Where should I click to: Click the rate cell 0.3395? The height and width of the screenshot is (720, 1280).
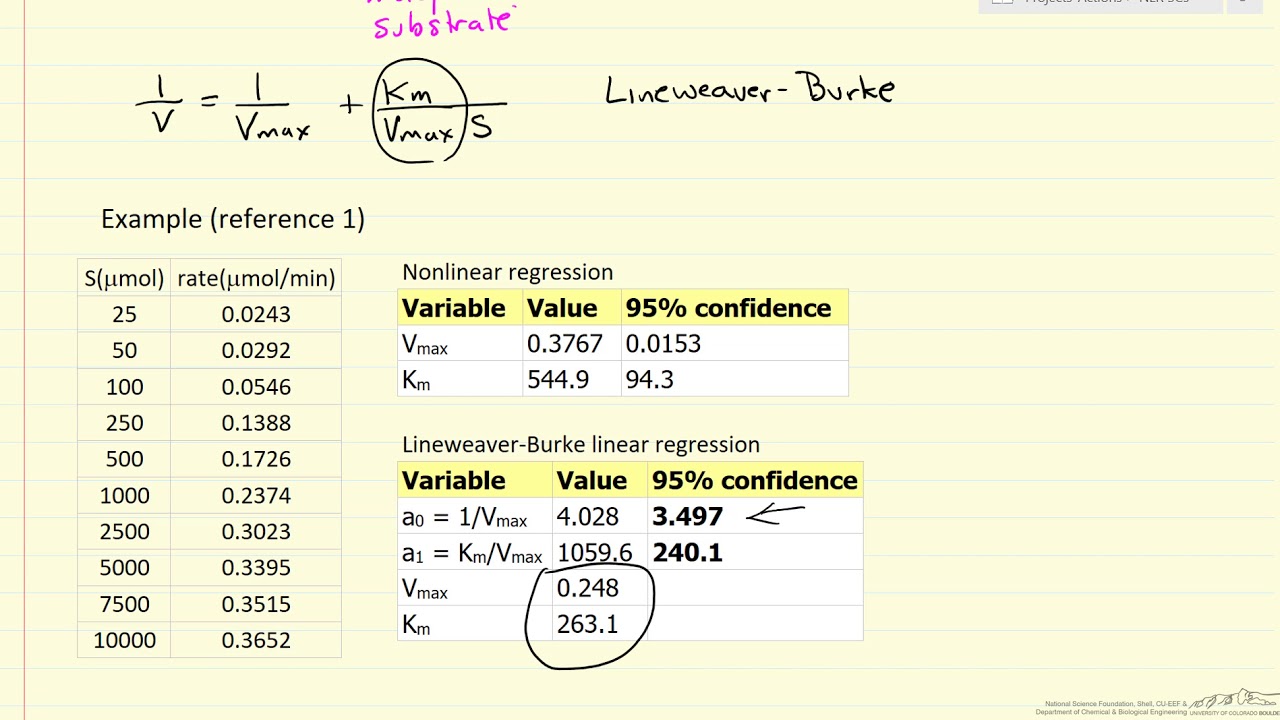tap(256, 568)
